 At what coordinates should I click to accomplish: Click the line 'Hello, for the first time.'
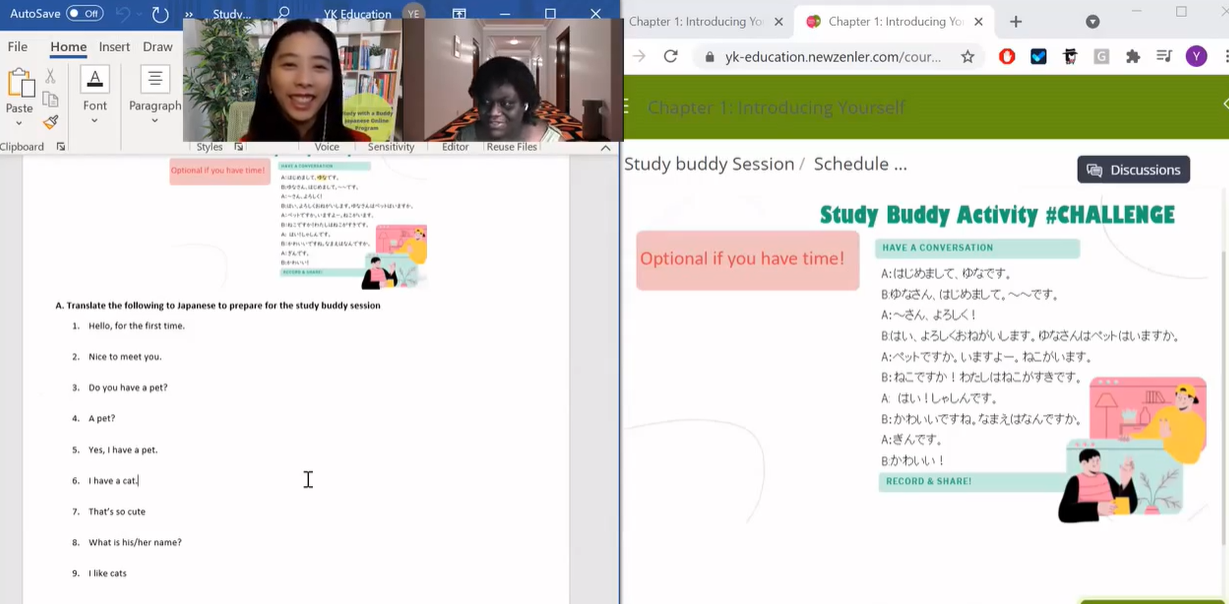point(136,326)
